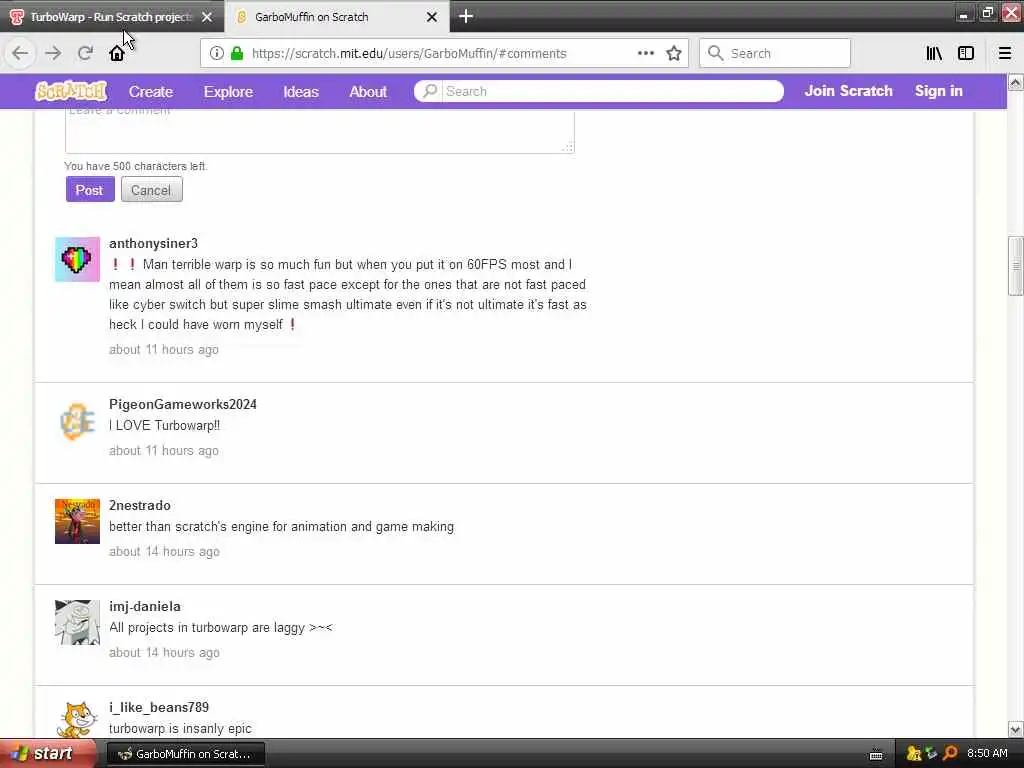View site information icon in address bar
1024x768 pixels.
click(x=216, y=53)
